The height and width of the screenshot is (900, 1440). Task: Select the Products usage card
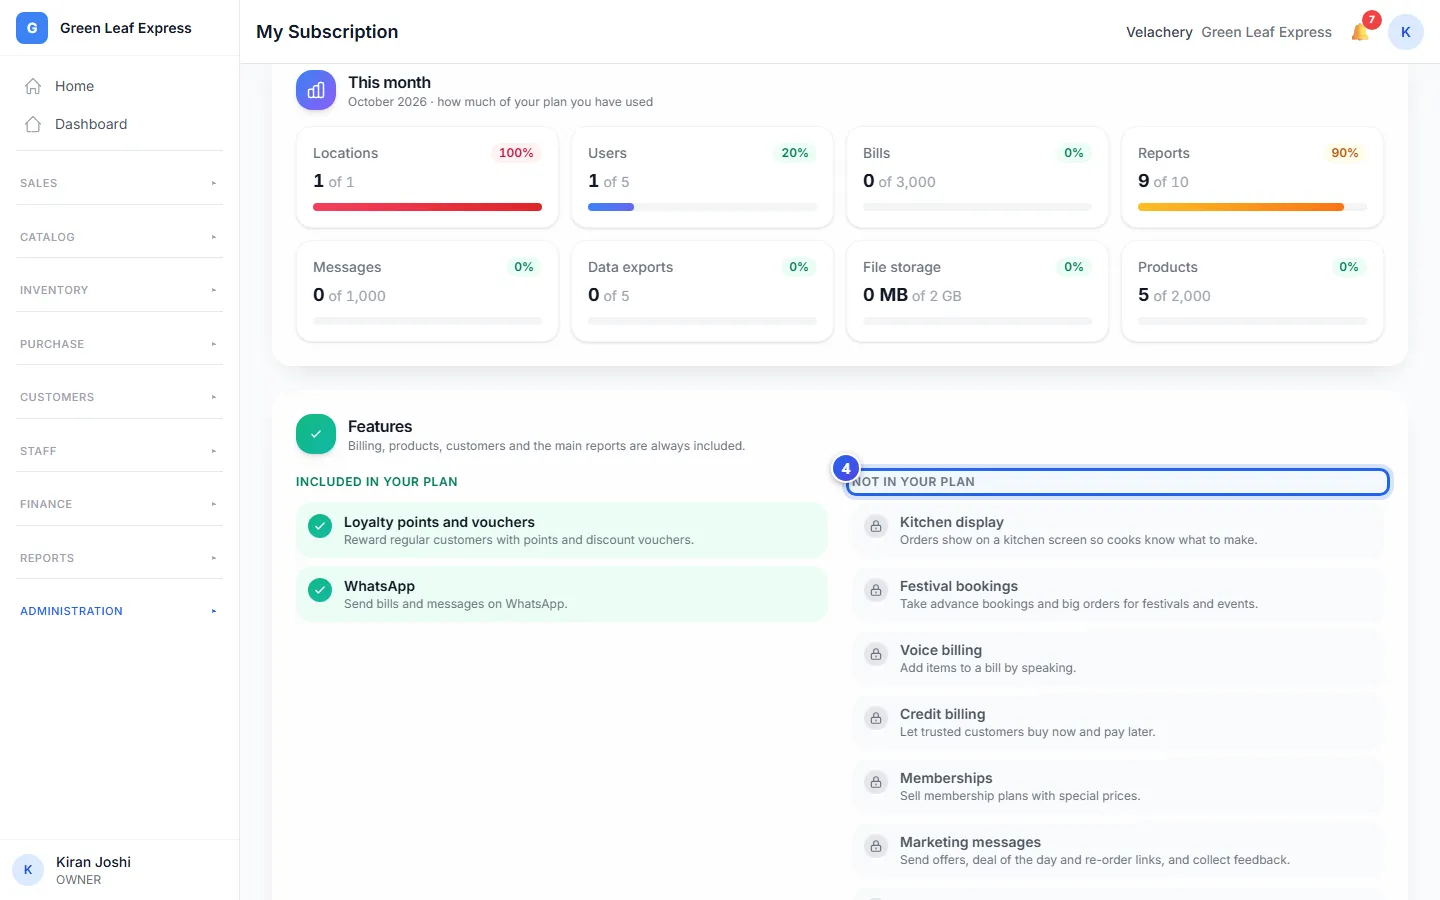click(1252, 291)
